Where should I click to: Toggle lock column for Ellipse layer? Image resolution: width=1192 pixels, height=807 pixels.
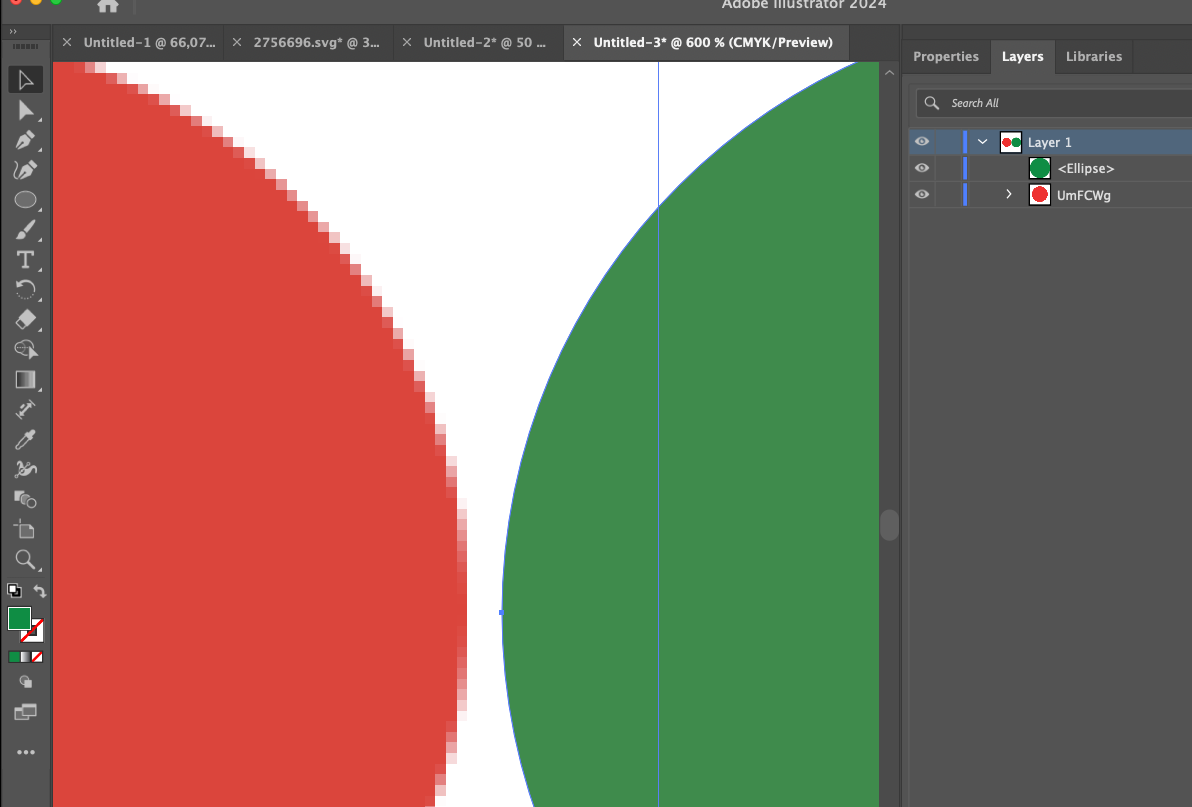coord(947,168)
